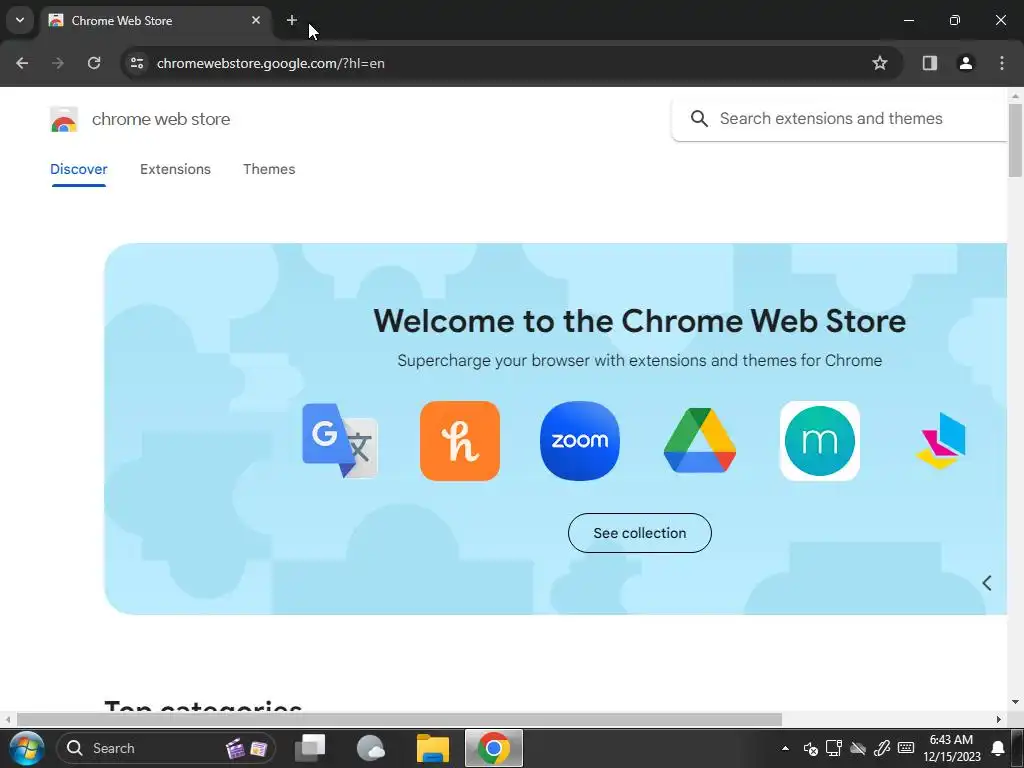Close the Chrome Web Store tab
Viewport: 1024px width, 768px height.
[x=256, y=20]
